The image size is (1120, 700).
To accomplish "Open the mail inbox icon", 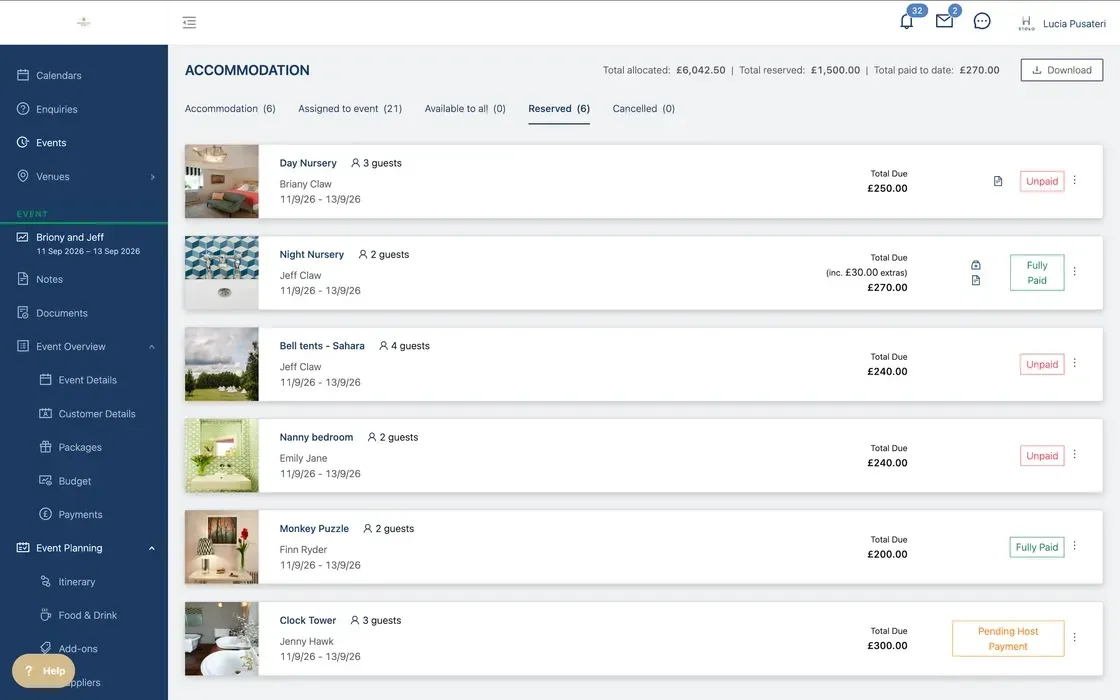I will click(x=944, y=21).
